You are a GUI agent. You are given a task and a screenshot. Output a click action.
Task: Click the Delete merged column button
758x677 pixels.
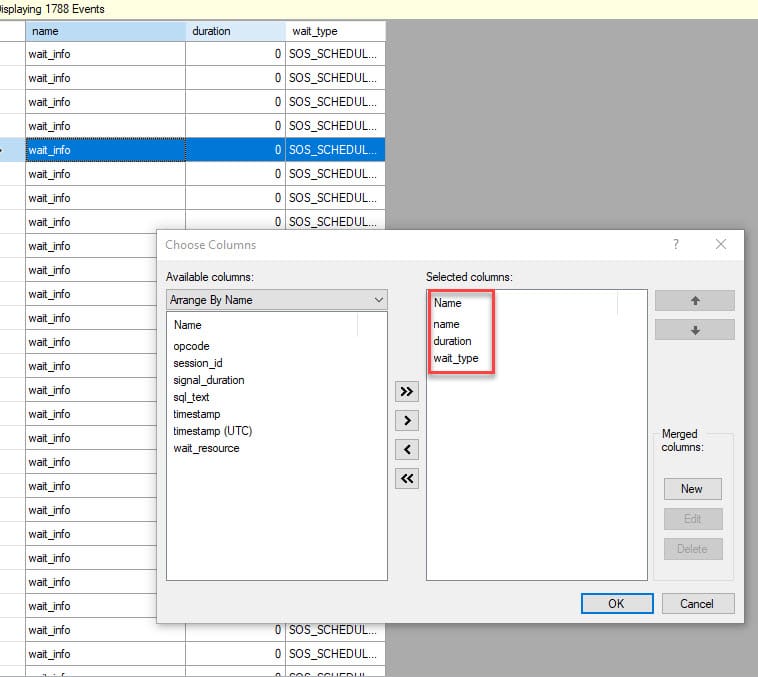(692, 549)
